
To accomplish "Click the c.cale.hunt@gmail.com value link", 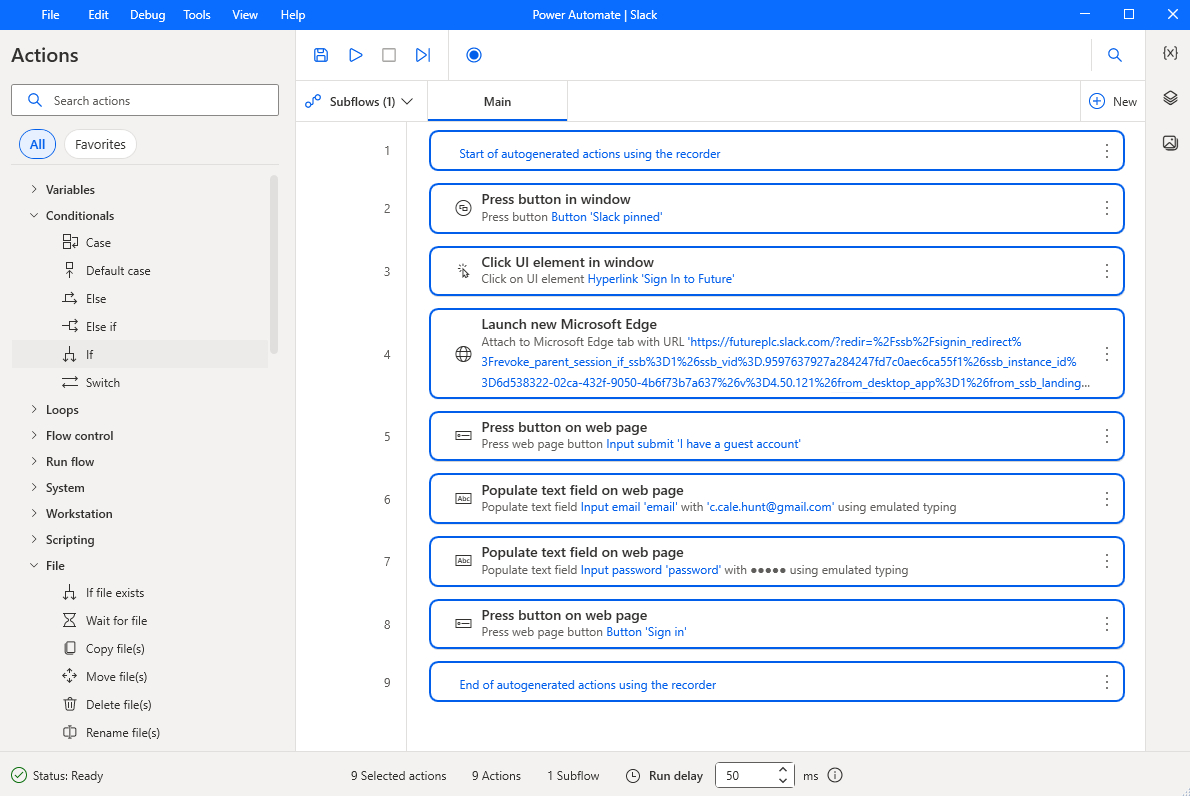I will click(x=770, y=507).
